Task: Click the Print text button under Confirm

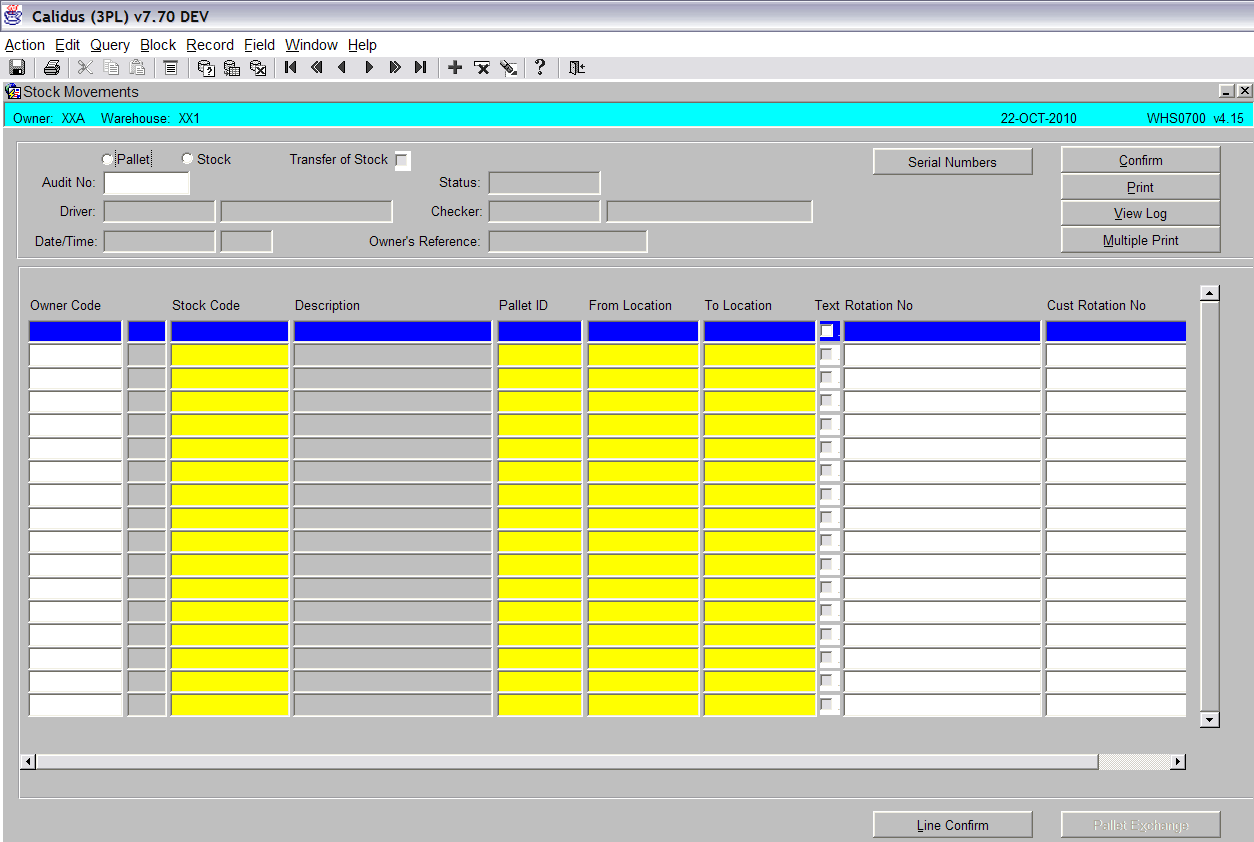Action: pos(1140,187)
